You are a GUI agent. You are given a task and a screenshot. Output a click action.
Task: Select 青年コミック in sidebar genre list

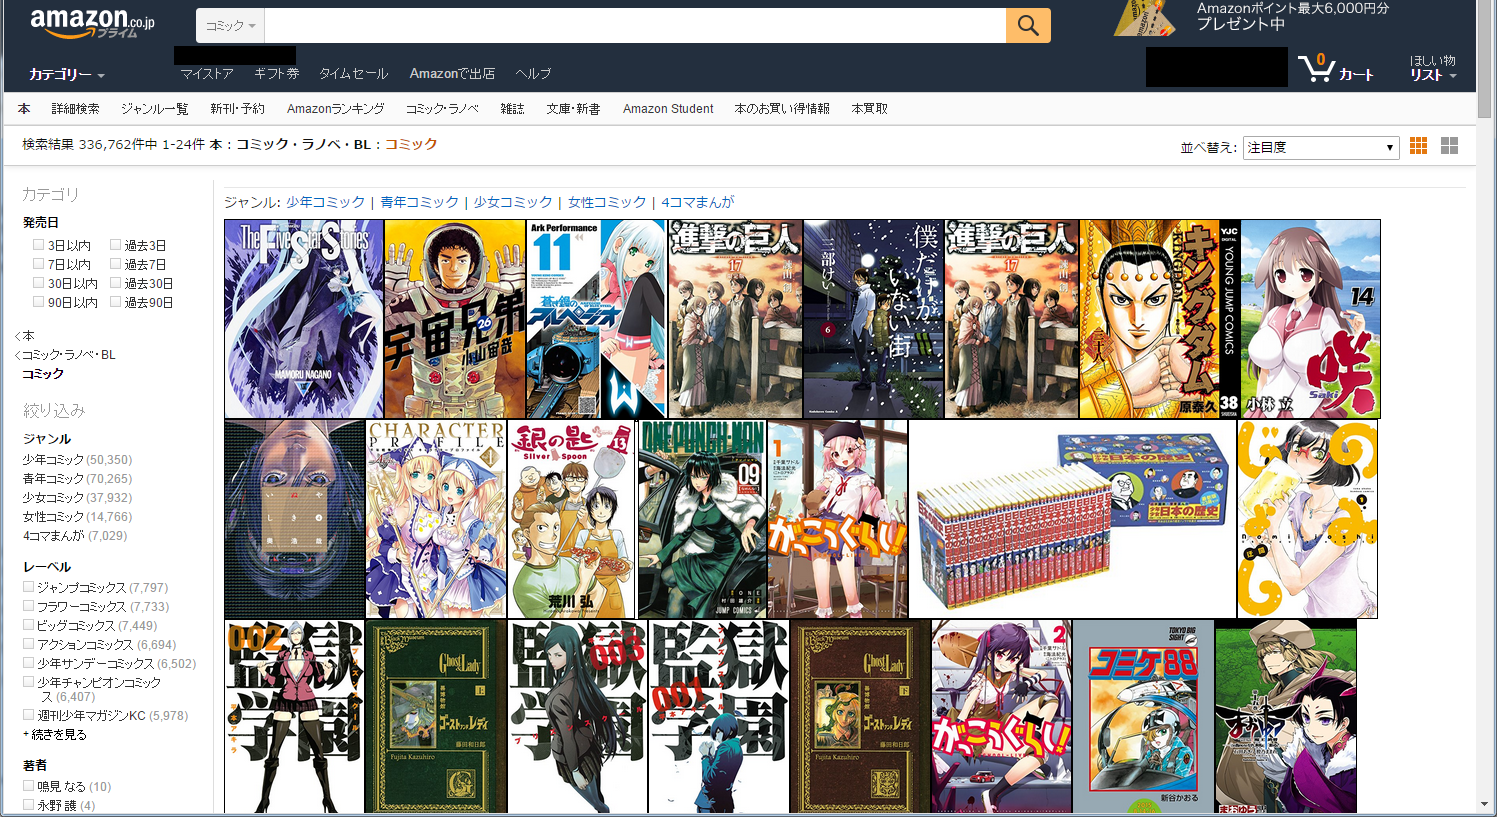53,479
